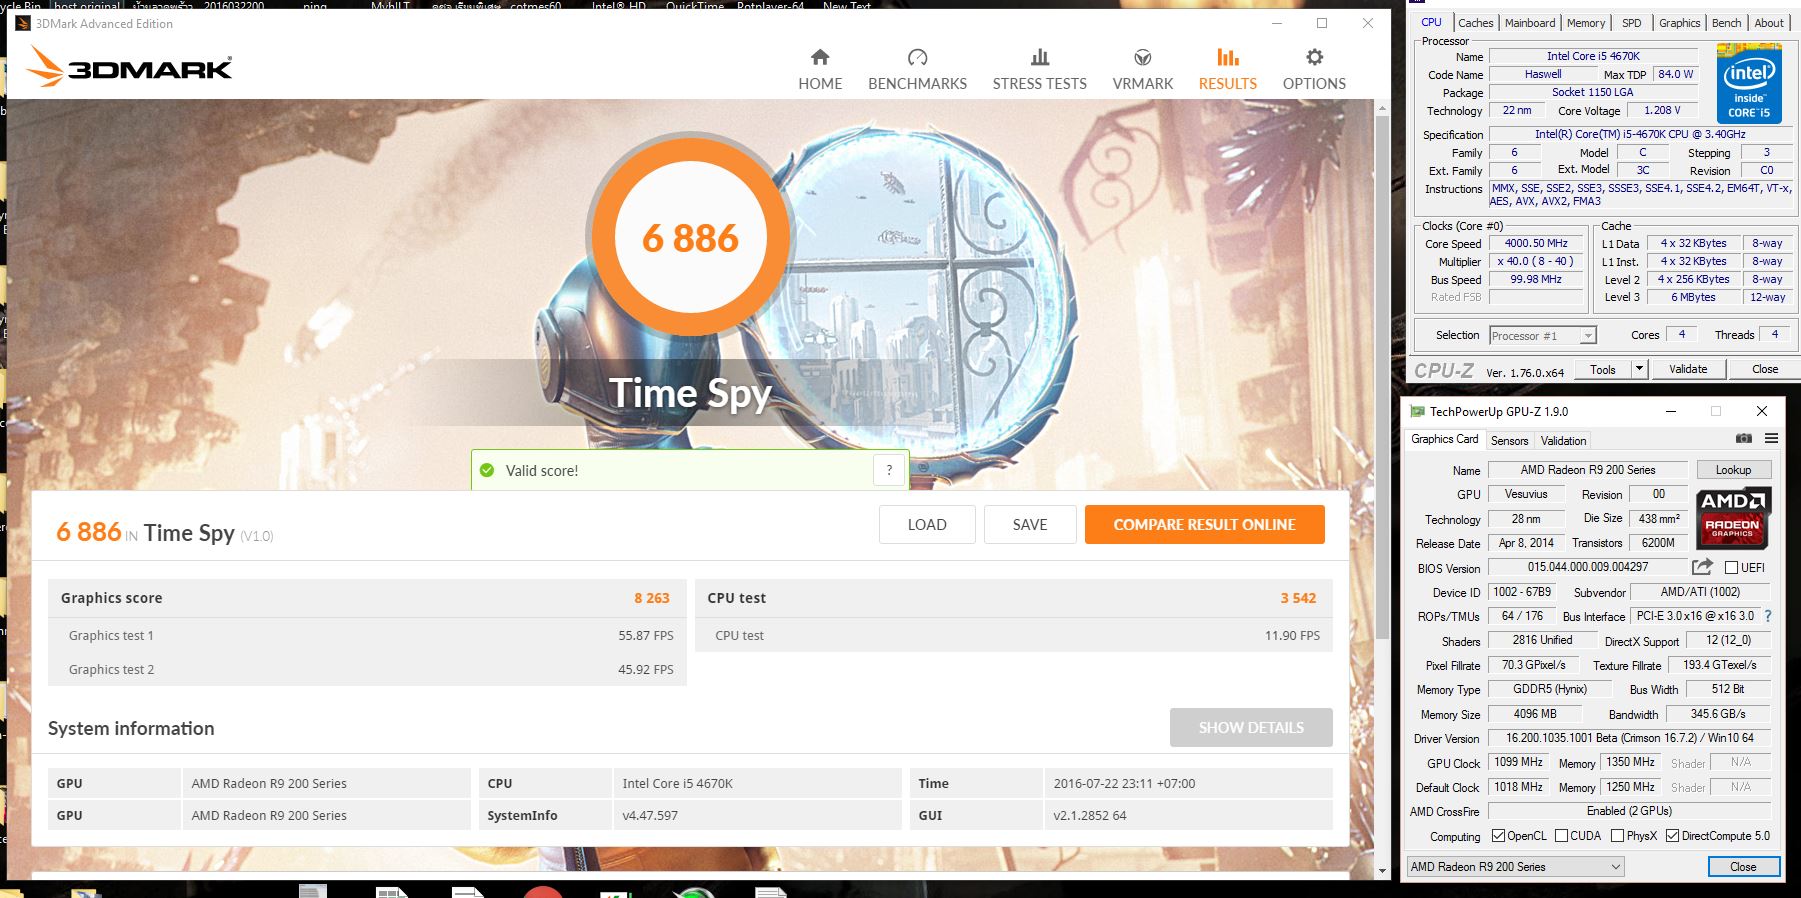This screenshot has height=898, width=1801.
Task: Click the Code Name field "Haswell" in CPU-Z
Action: (x=1543, y=74)
